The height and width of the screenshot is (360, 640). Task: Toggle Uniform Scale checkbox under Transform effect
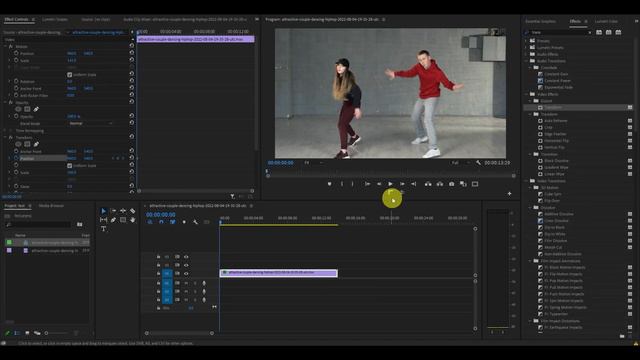(69, 166)
